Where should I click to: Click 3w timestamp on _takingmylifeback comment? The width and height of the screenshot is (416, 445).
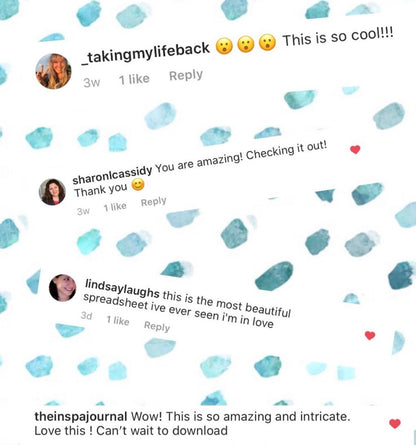click(92, 82)
